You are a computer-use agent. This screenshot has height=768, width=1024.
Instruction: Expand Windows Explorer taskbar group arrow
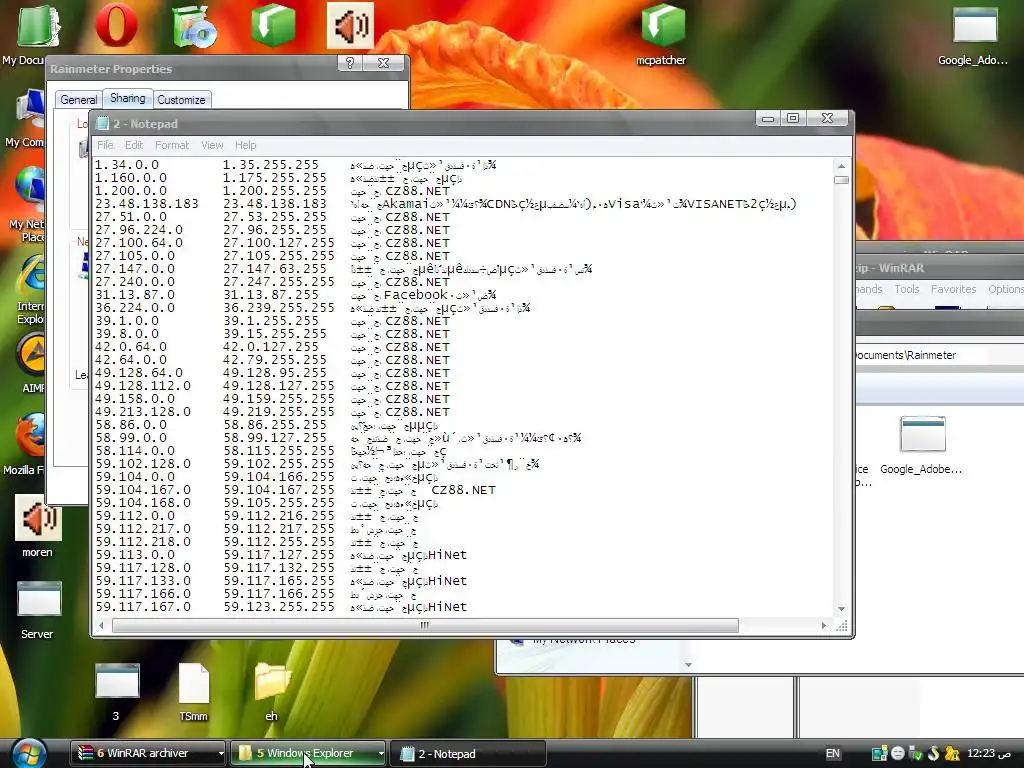pyautogui.click(x=381, y=754)
